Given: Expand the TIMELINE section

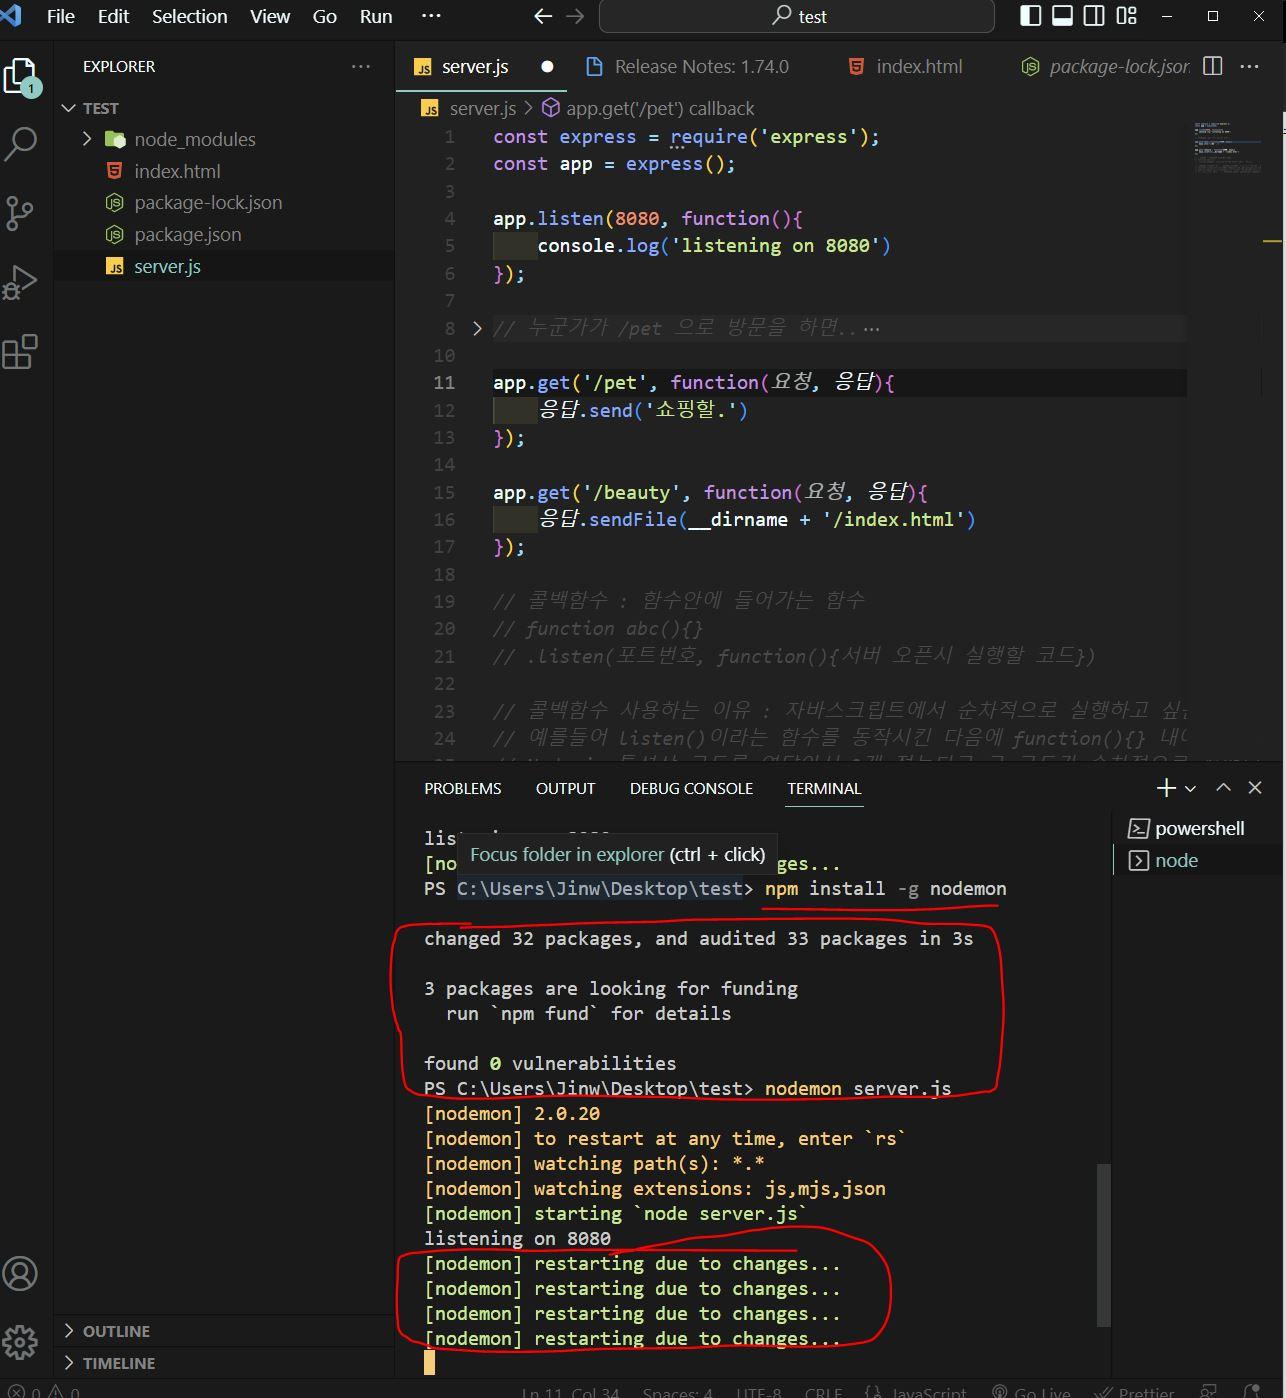Looking at the screenshot, I should click(68, 1363).
